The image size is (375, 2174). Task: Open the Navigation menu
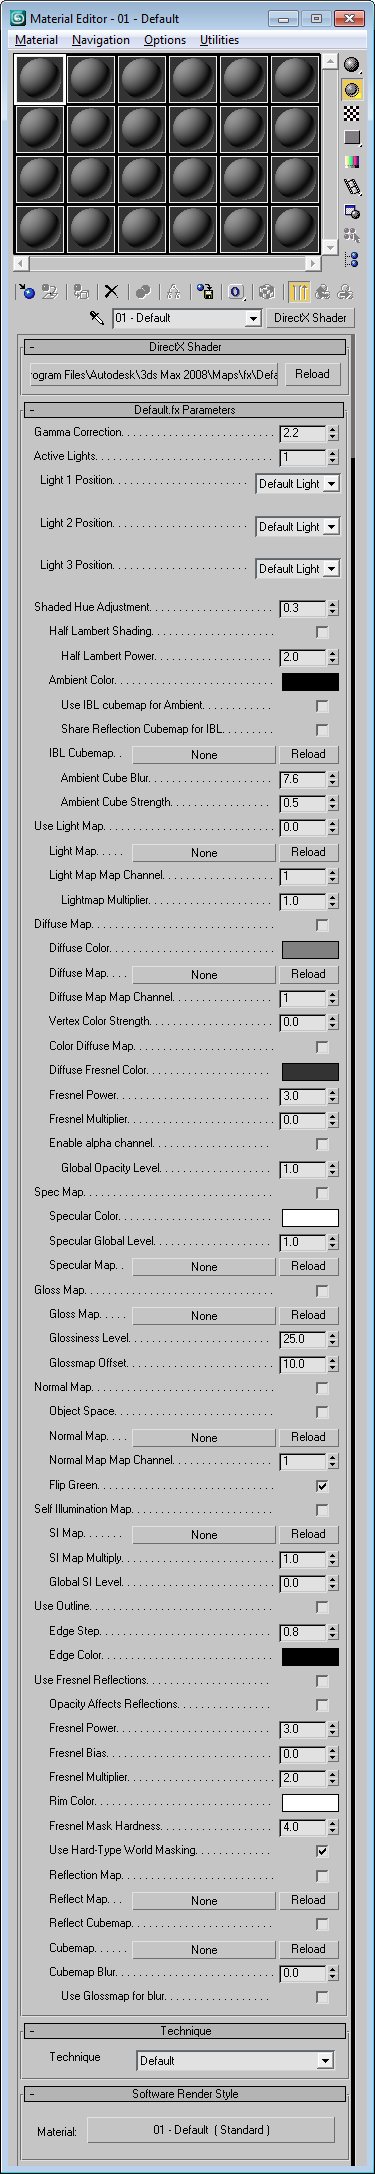[x=101, y=40]
